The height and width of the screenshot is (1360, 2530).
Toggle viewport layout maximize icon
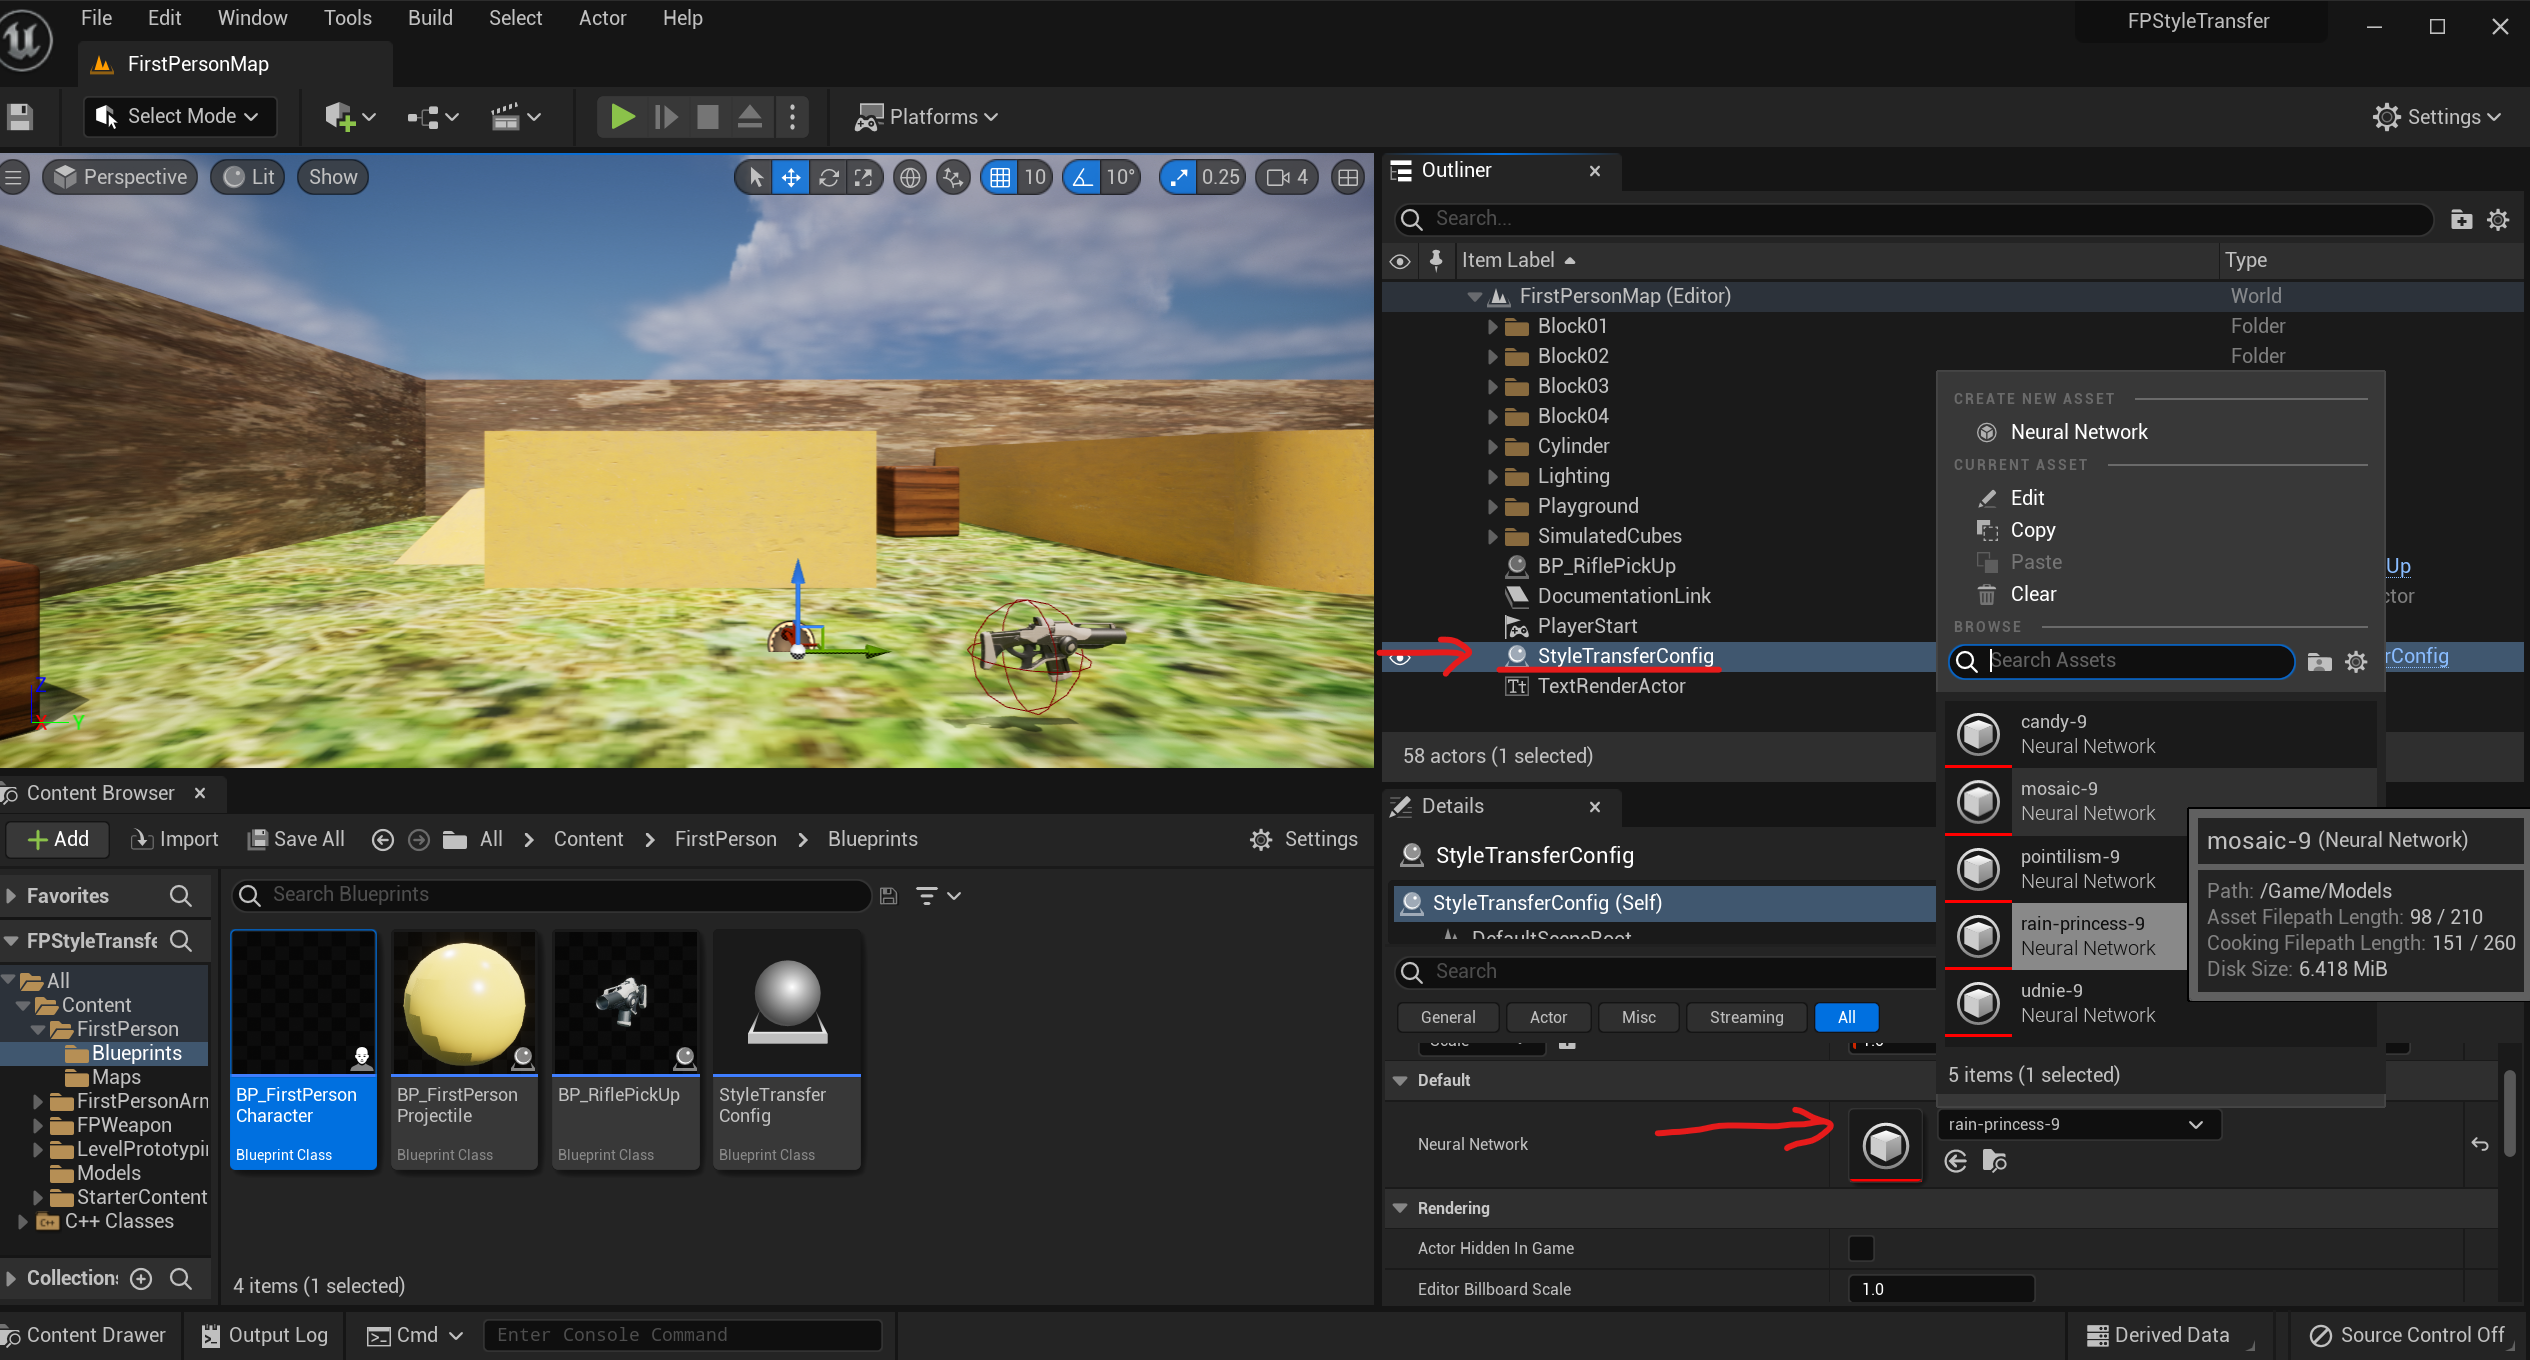tap(1348, 178)
